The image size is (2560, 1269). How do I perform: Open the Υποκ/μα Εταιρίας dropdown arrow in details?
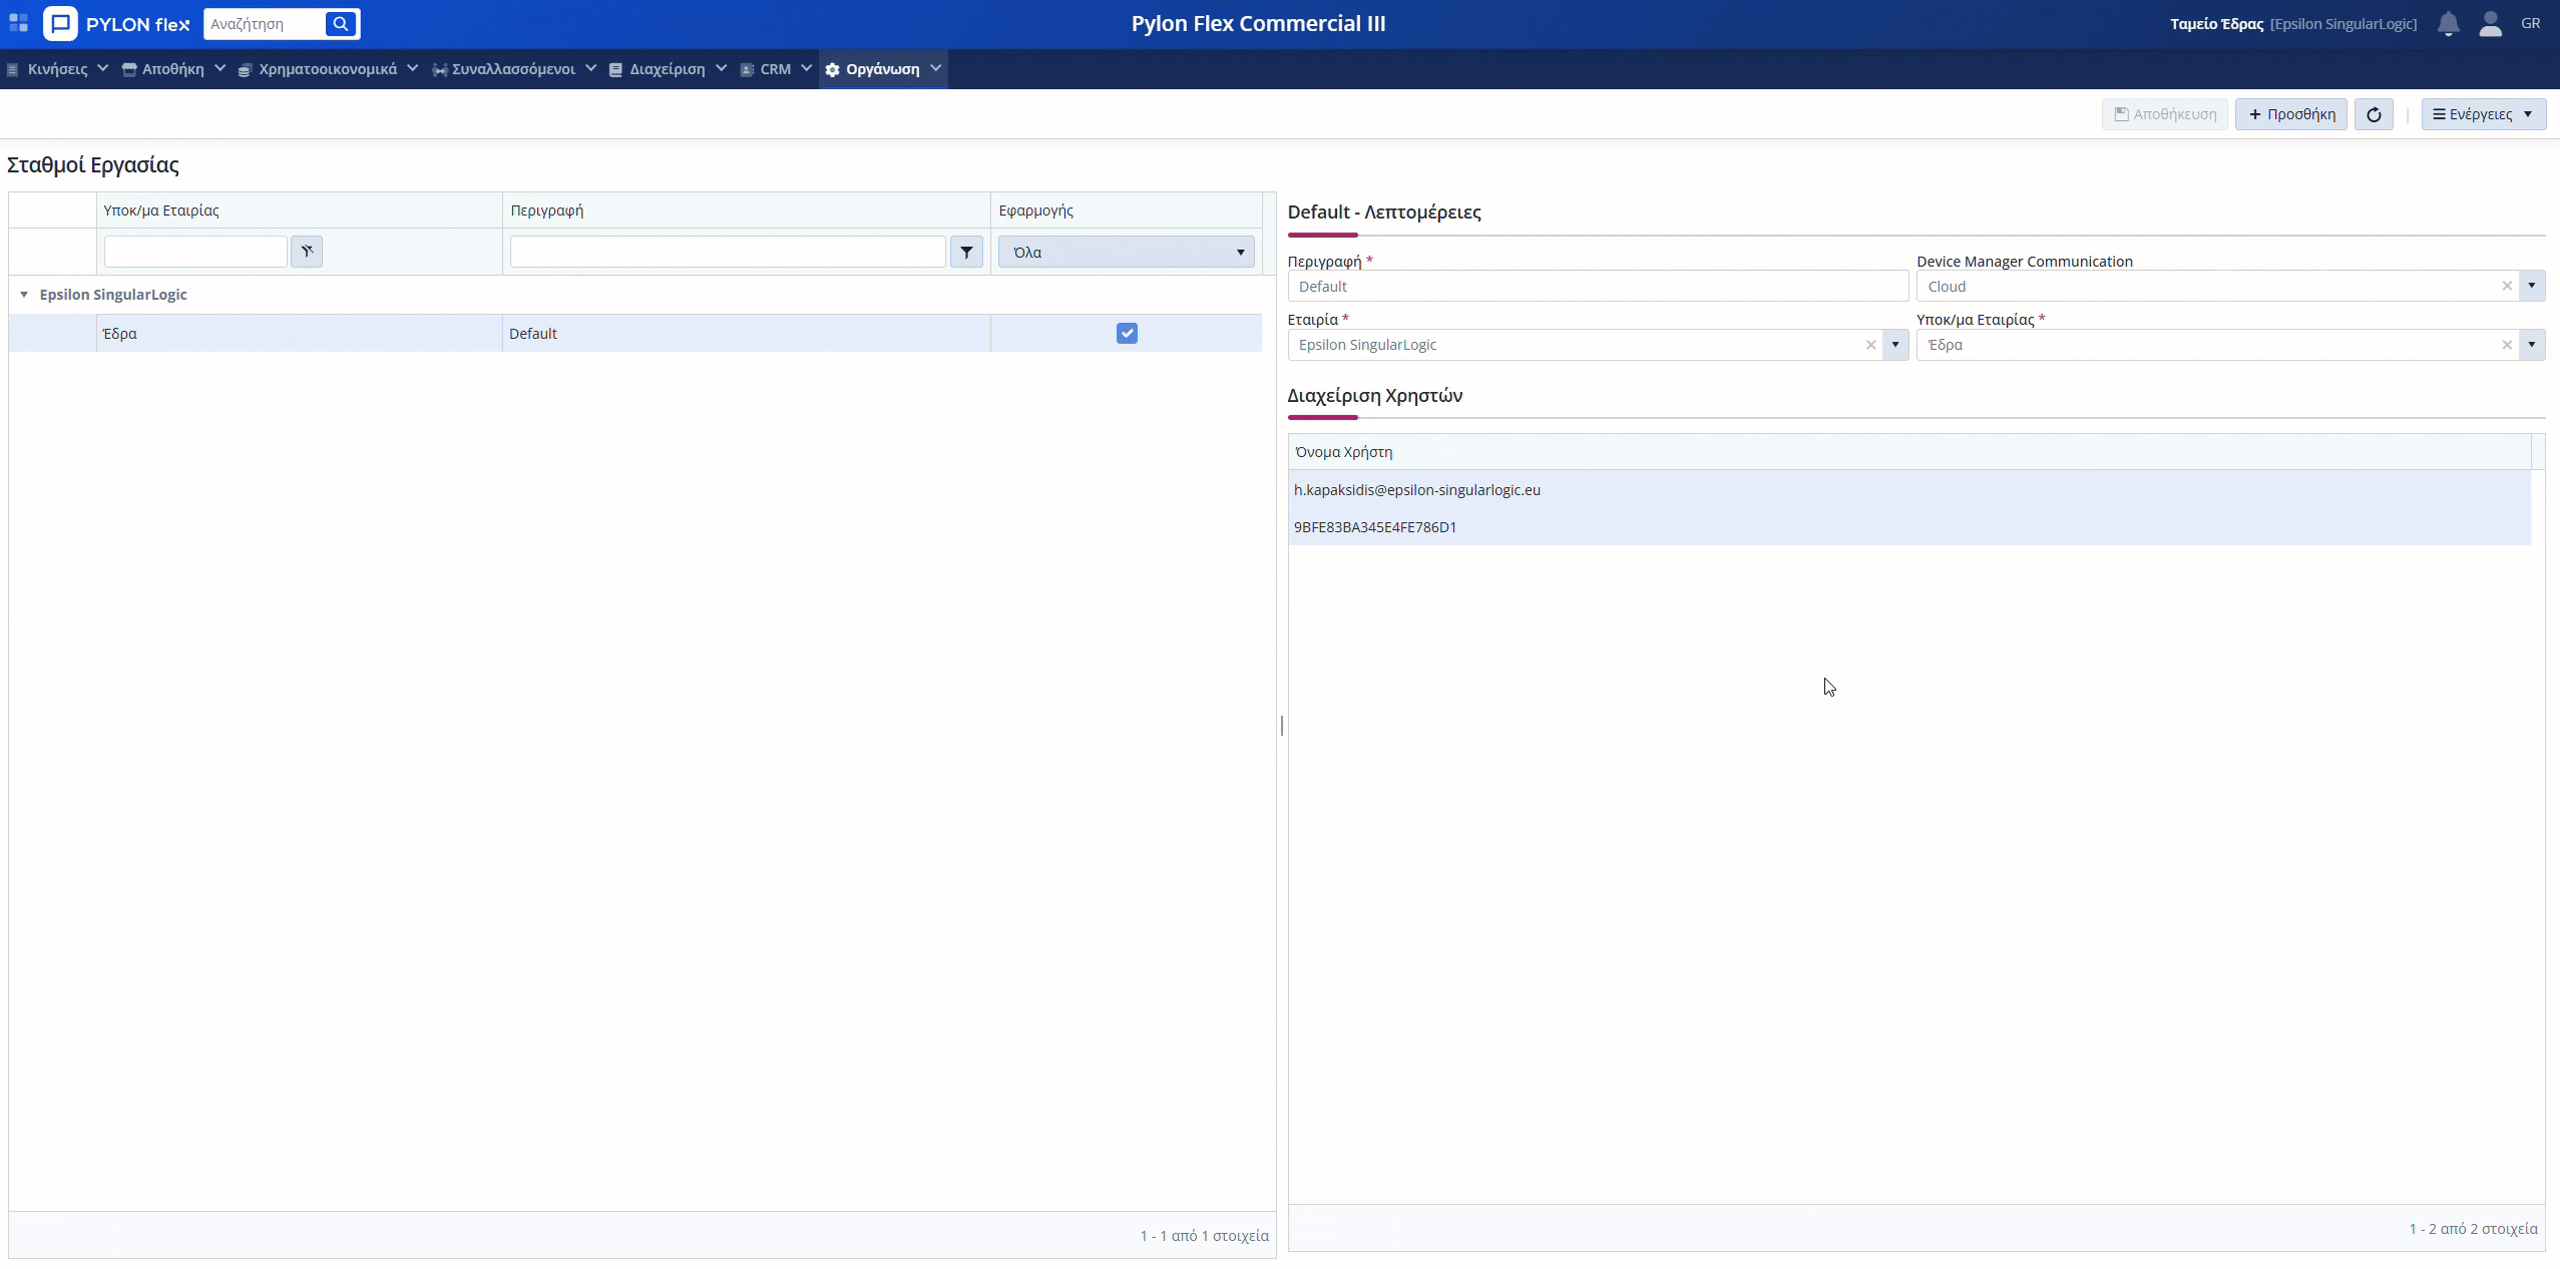(x=2531, y=345)
